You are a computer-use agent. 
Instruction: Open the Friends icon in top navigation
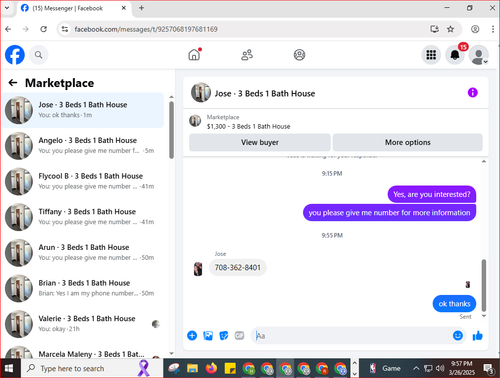pyautogui.click(x=247, y=55)
